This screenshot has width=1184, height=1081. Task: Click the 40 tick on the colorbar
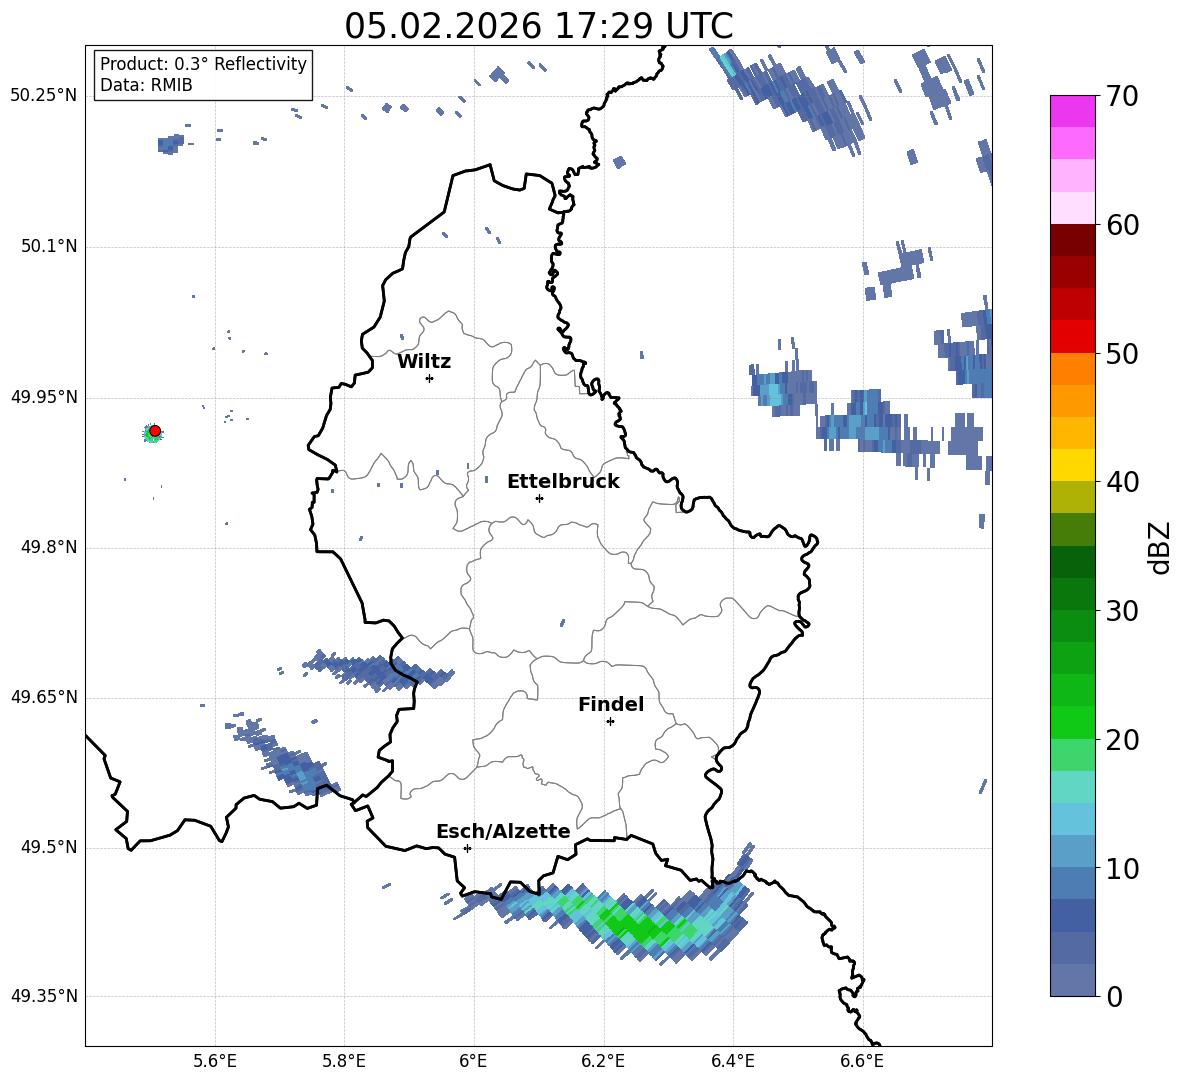pyautogui.click(x=1122, y=482)
